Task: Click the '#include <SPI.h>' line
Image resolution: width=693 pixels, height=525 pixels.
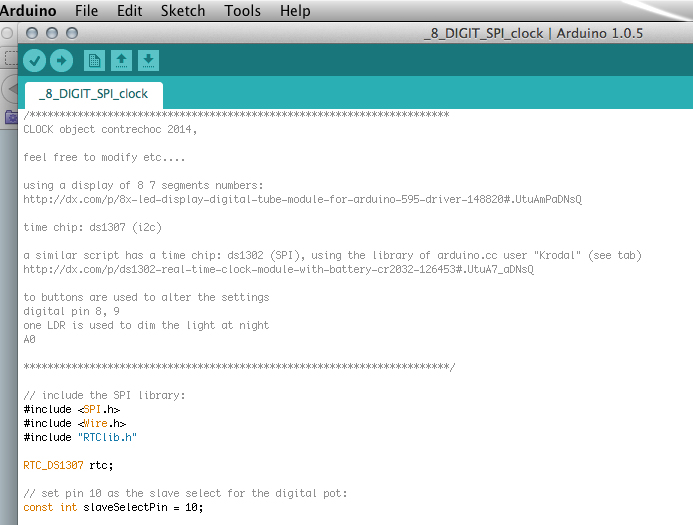Action: pyautogui.click(x=72, y=409)
